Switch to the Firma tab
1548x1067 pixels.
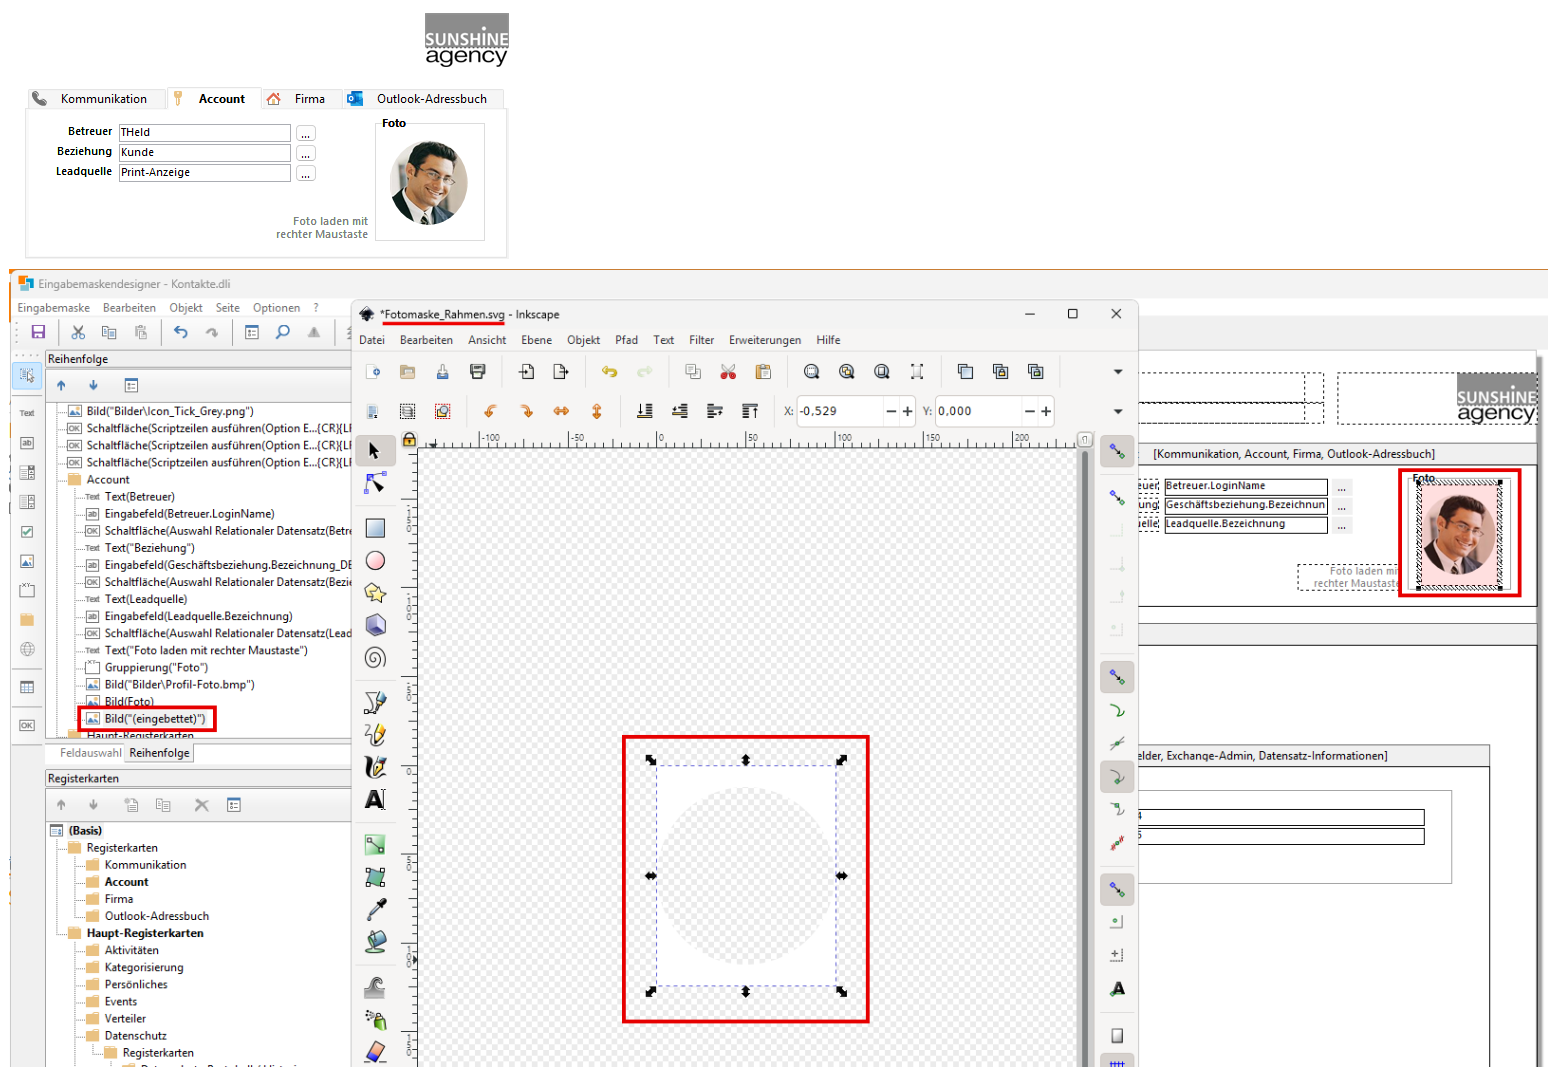point(309,99)
